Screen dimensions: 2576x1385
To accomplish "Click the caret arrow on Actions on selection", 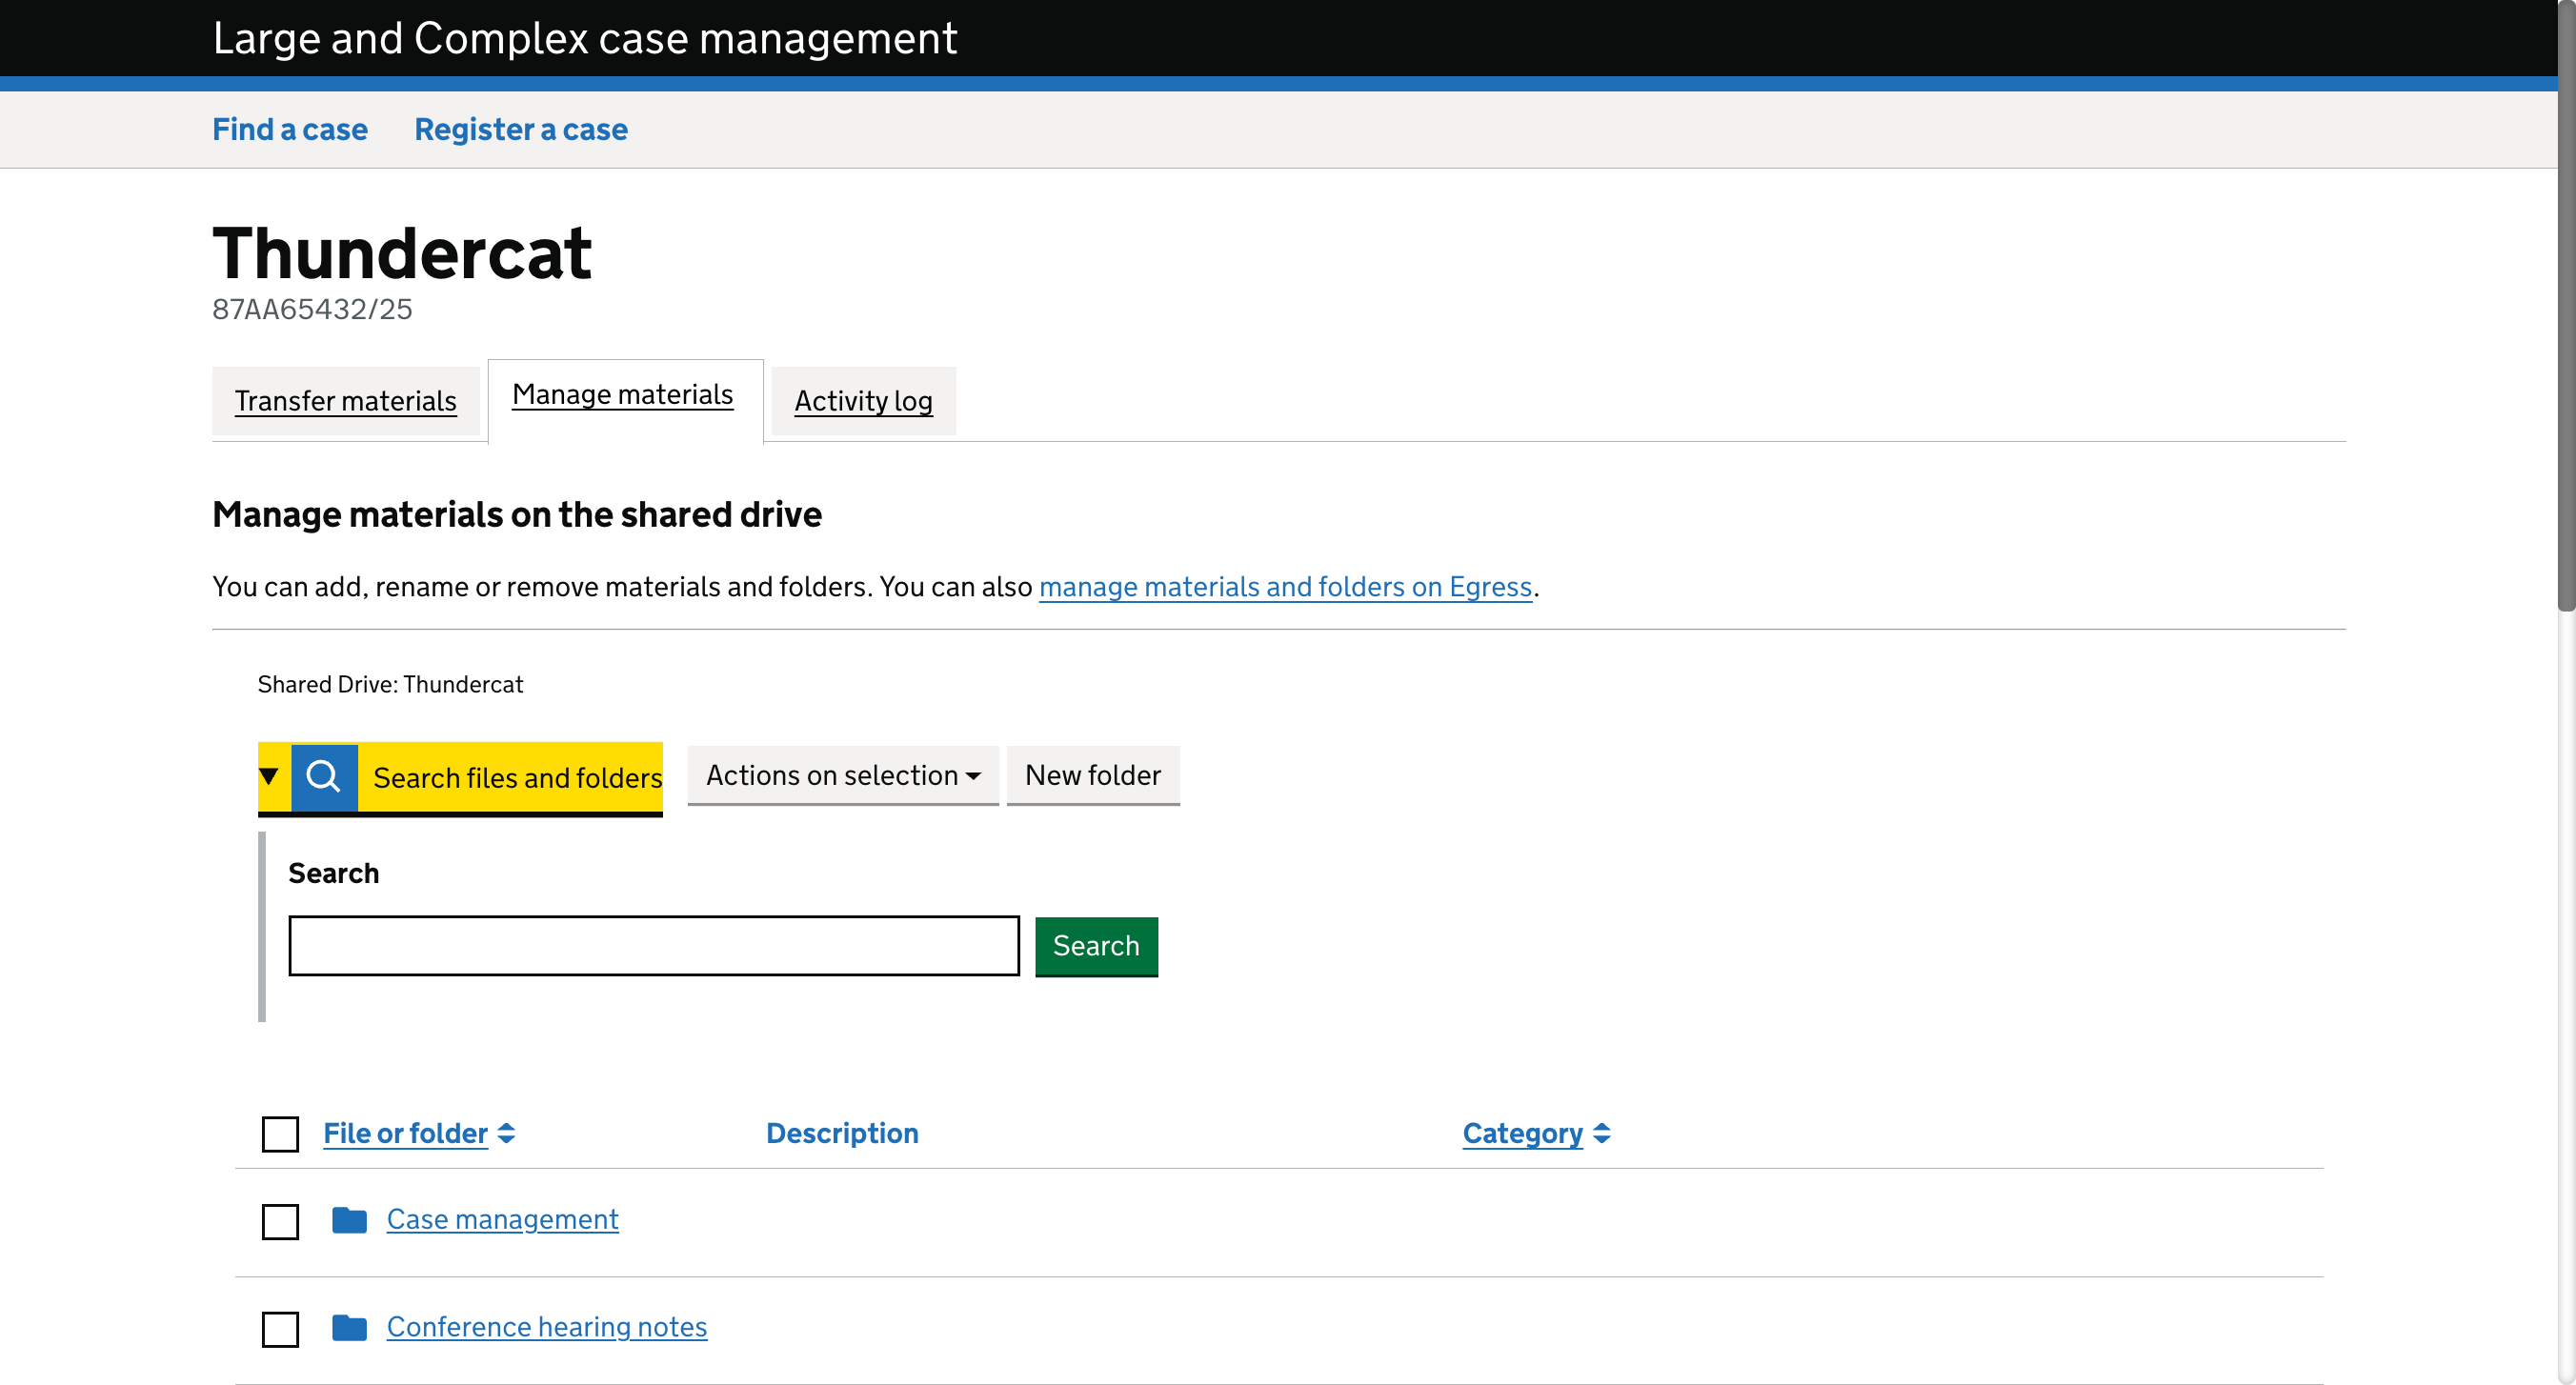I will click(x=973, y=776).
